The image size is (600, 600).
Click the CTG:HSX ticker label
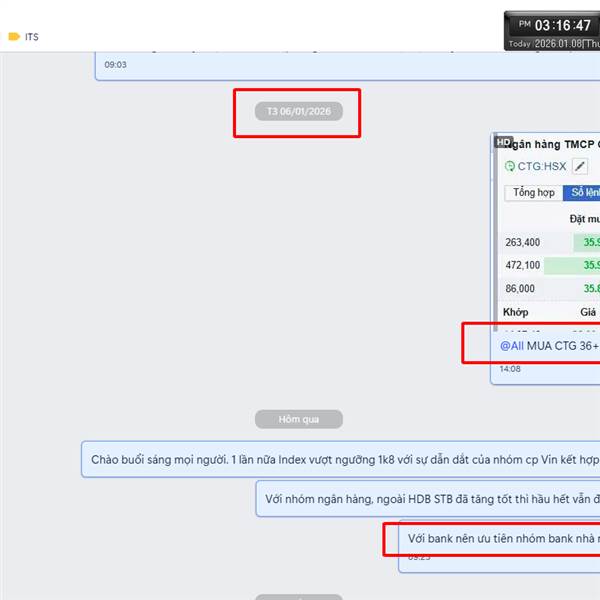point(541,166)
